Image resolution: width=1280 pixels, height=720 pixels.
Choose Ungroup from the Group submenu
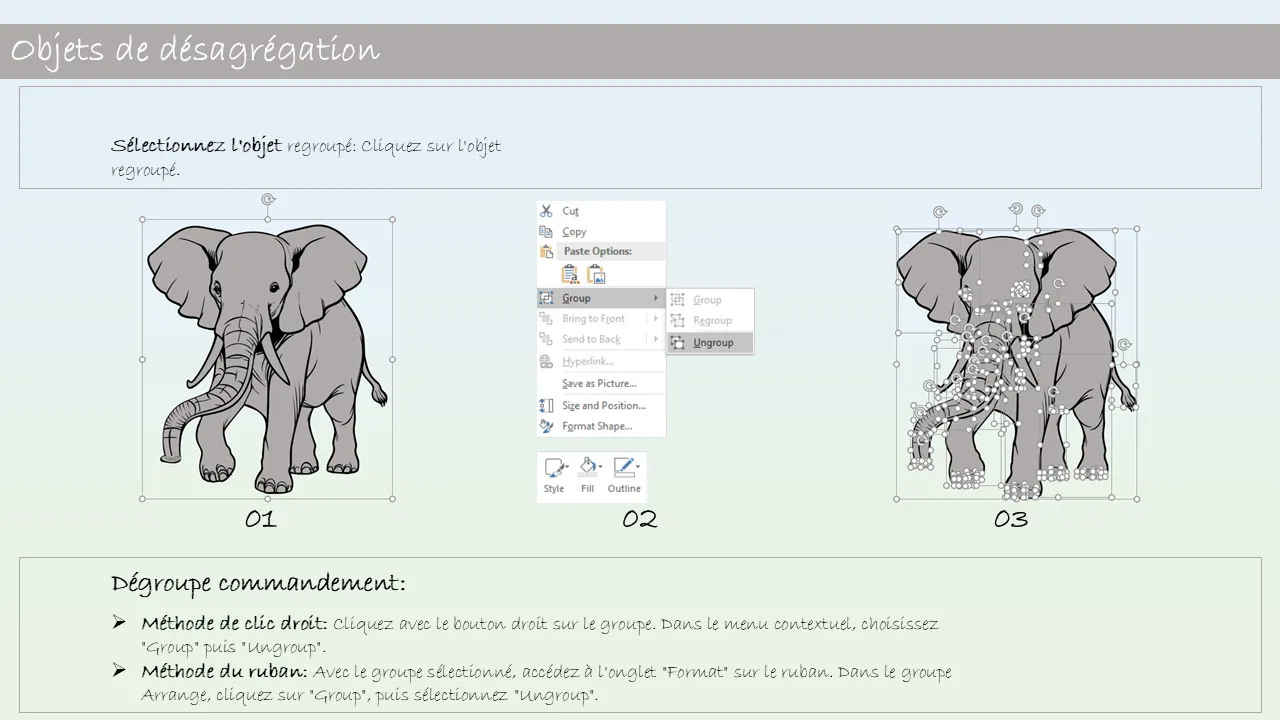tap(713, 343)
